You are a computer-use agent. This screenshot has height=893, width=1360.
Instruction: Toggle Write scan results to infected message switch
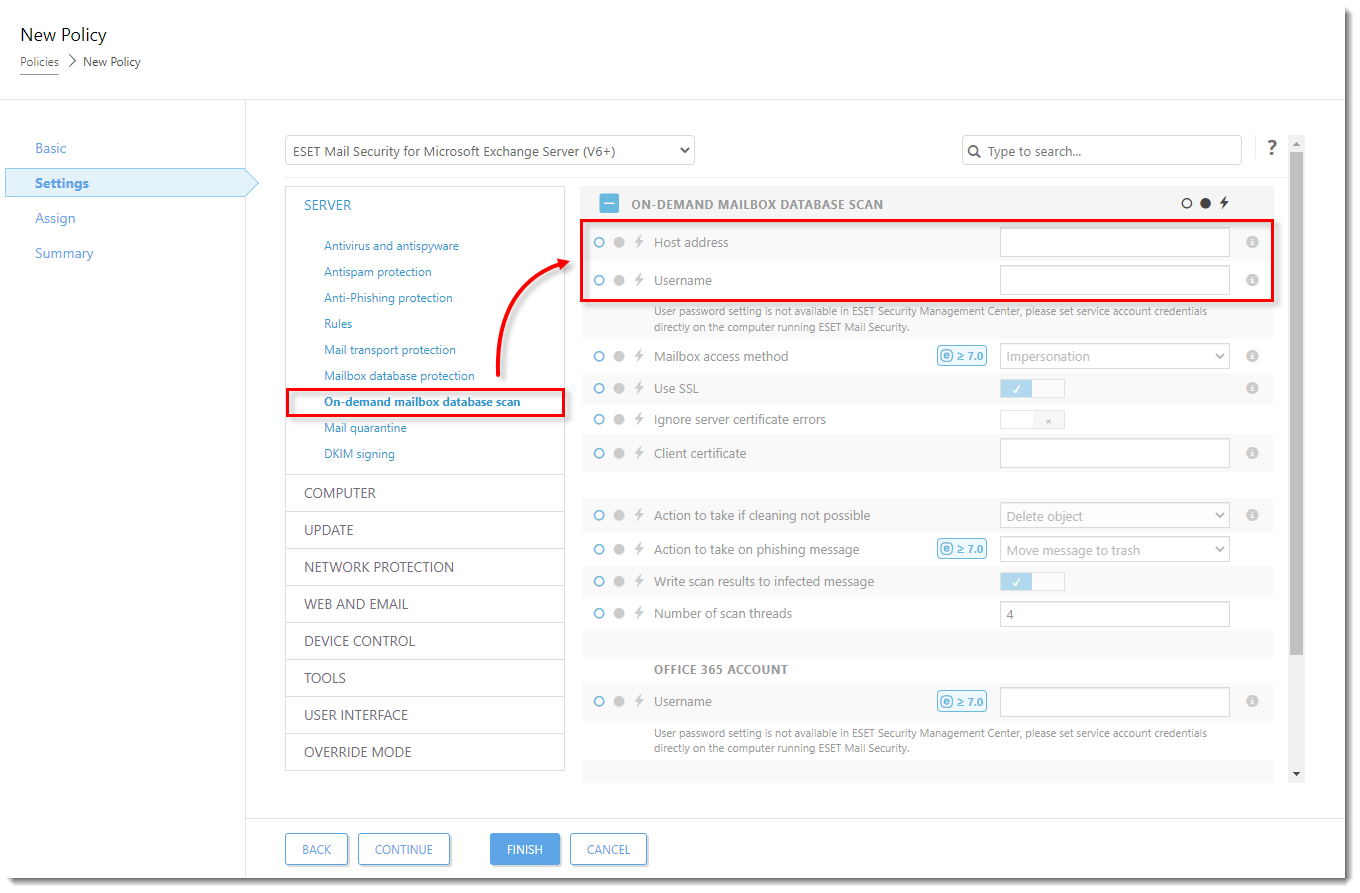(1032, 582)
